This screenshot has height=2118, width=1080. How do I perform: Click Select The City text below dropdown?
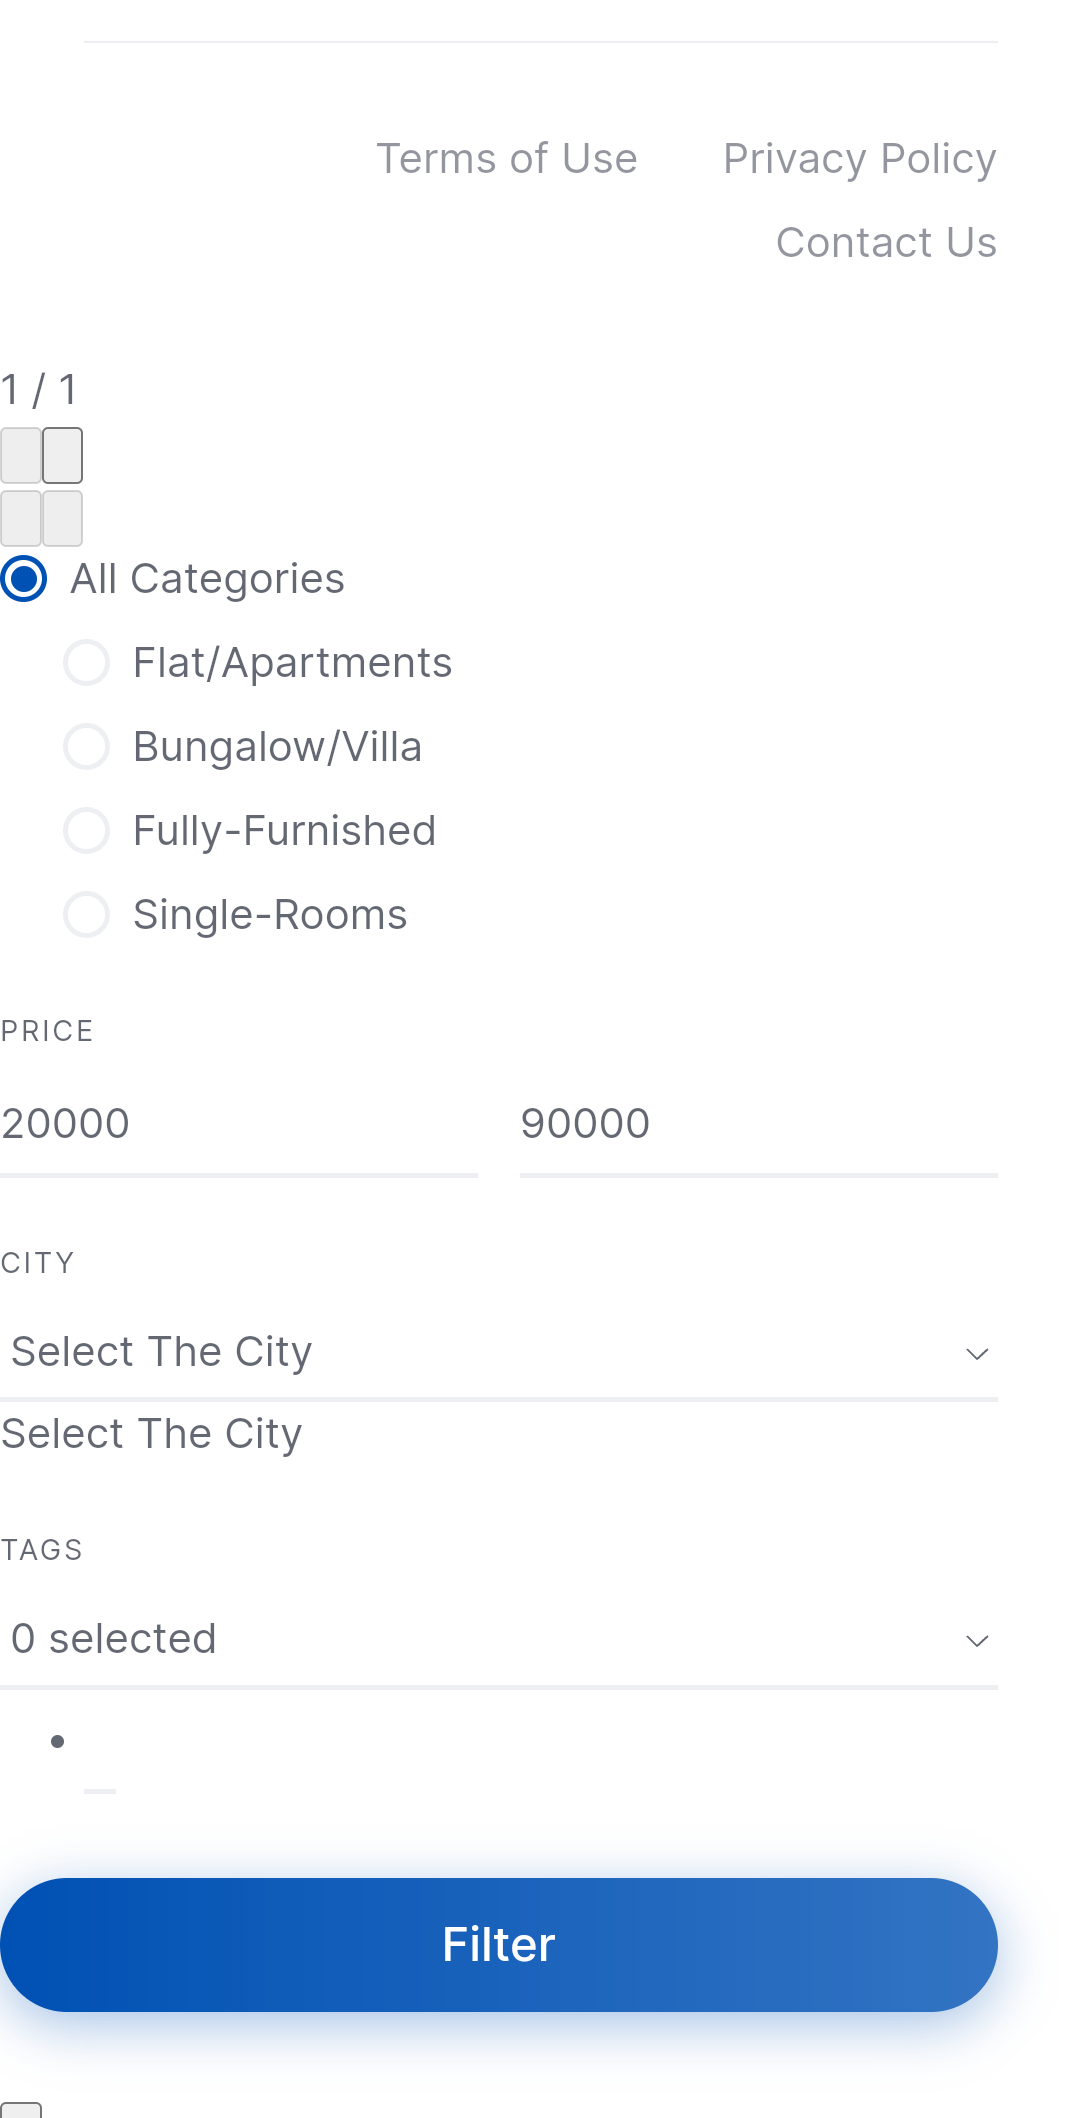tap(151, 1434)
